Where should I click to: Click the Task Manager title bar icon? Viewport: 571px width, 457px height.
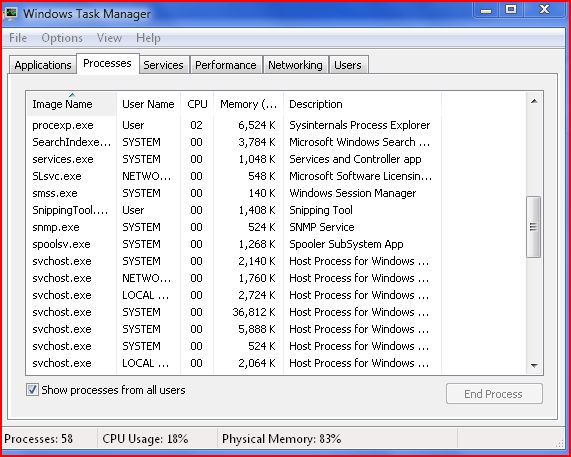click(11, 13)
